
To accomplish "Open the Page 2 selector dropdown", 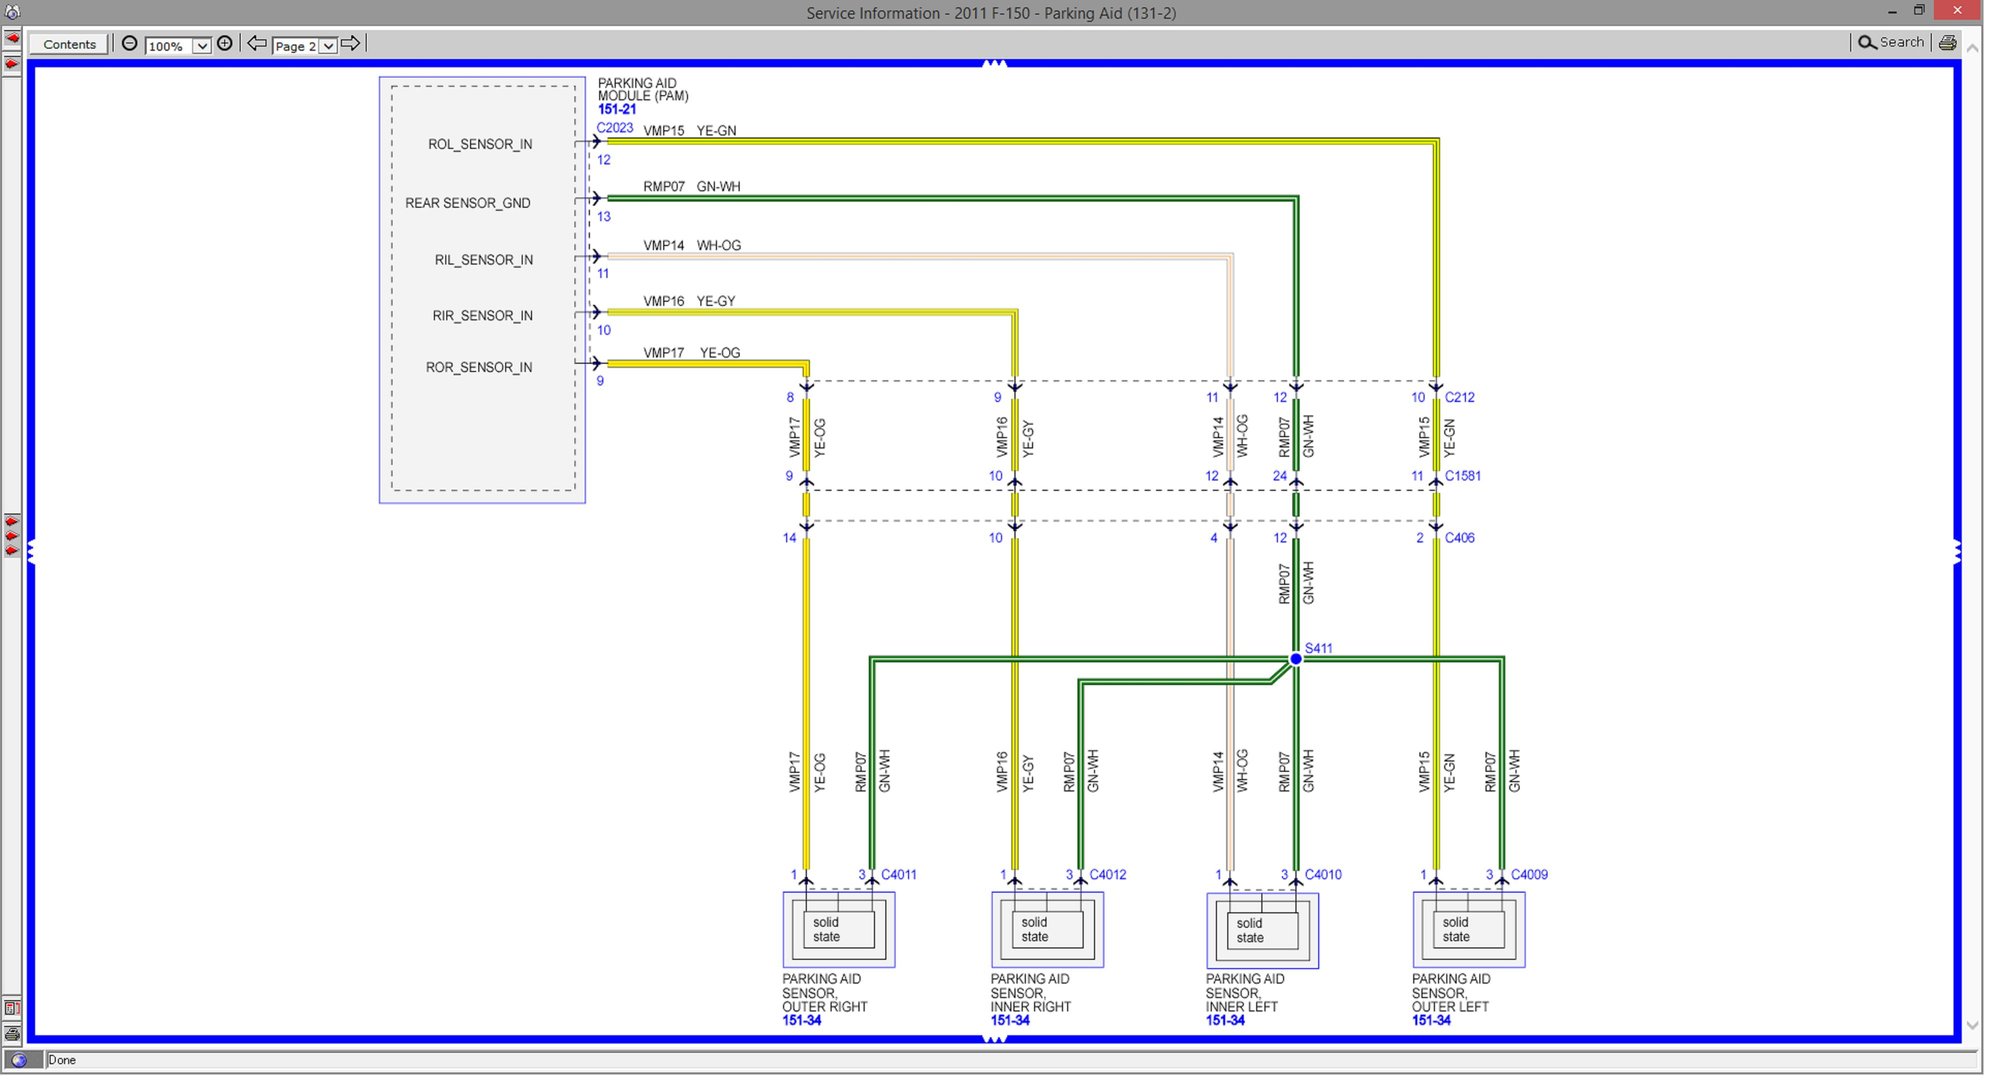I will [327, 46].
